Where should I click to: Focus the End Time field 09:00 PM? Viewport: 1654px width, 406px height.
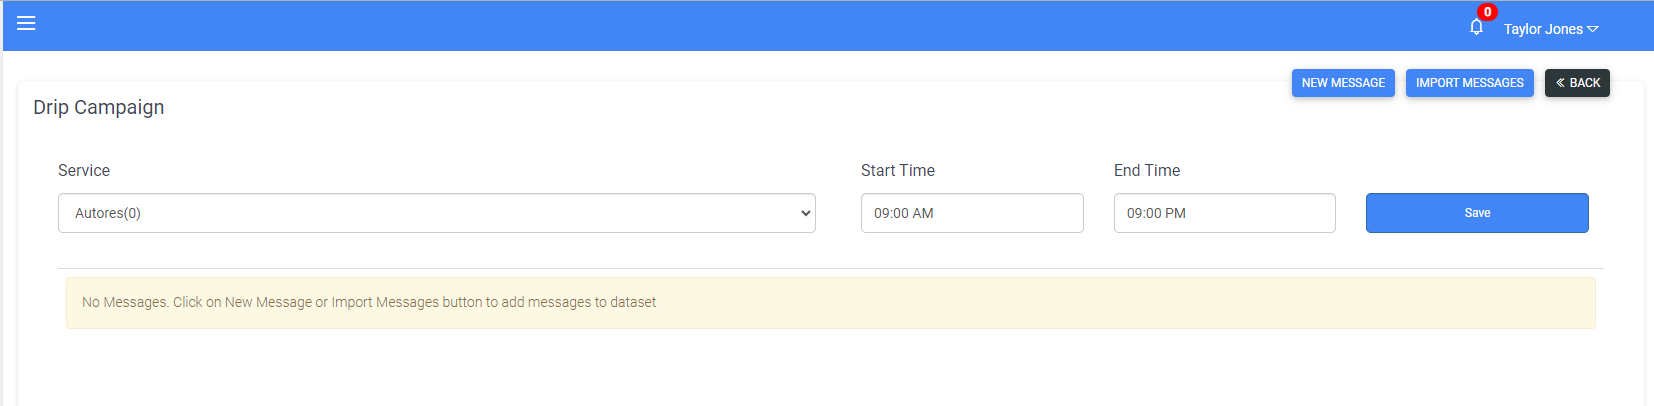click(x=1224, y=213)
